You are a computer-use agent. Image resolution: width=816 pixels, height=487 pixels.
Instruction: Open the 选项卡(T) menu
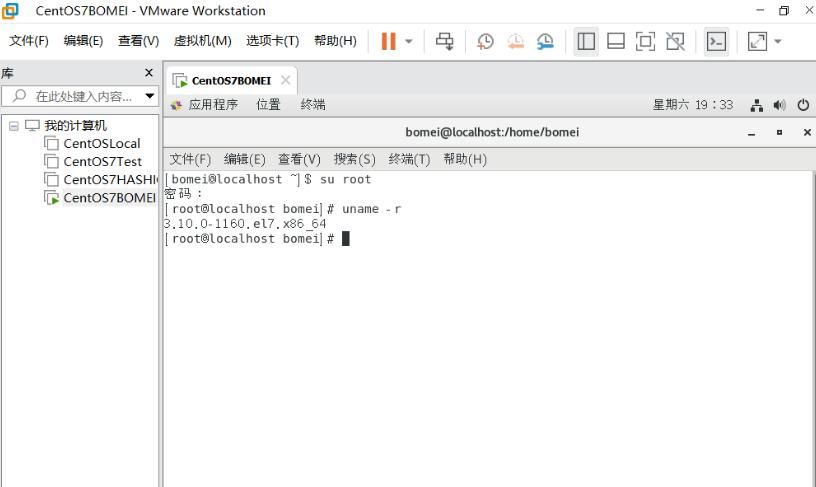coord(273,41)
